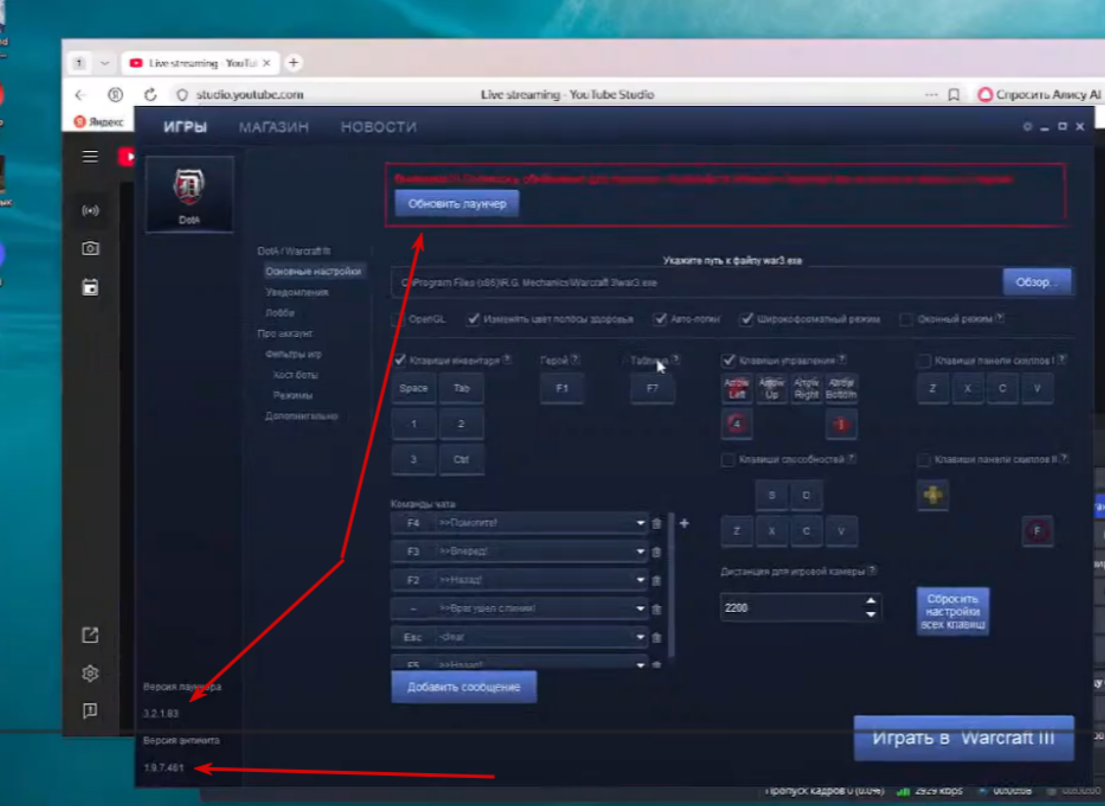Open the browser tab list chevron
Viewport: 1105px width, 806px height.
pos(105,63)
